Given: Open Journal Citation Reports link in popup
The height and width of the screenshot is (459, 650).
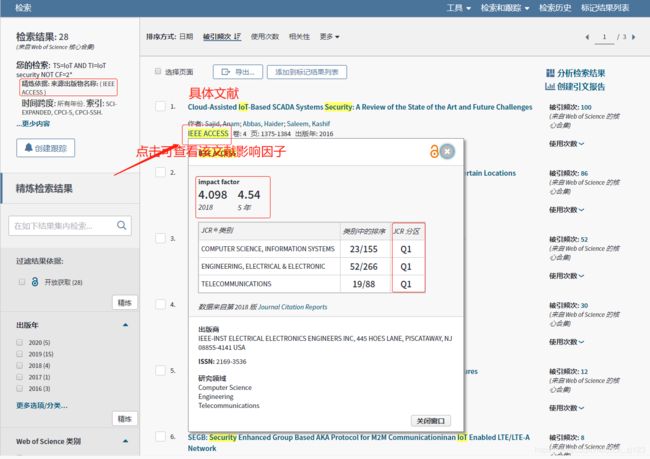Looking at the screenshot, I should (x=293, y=307).
